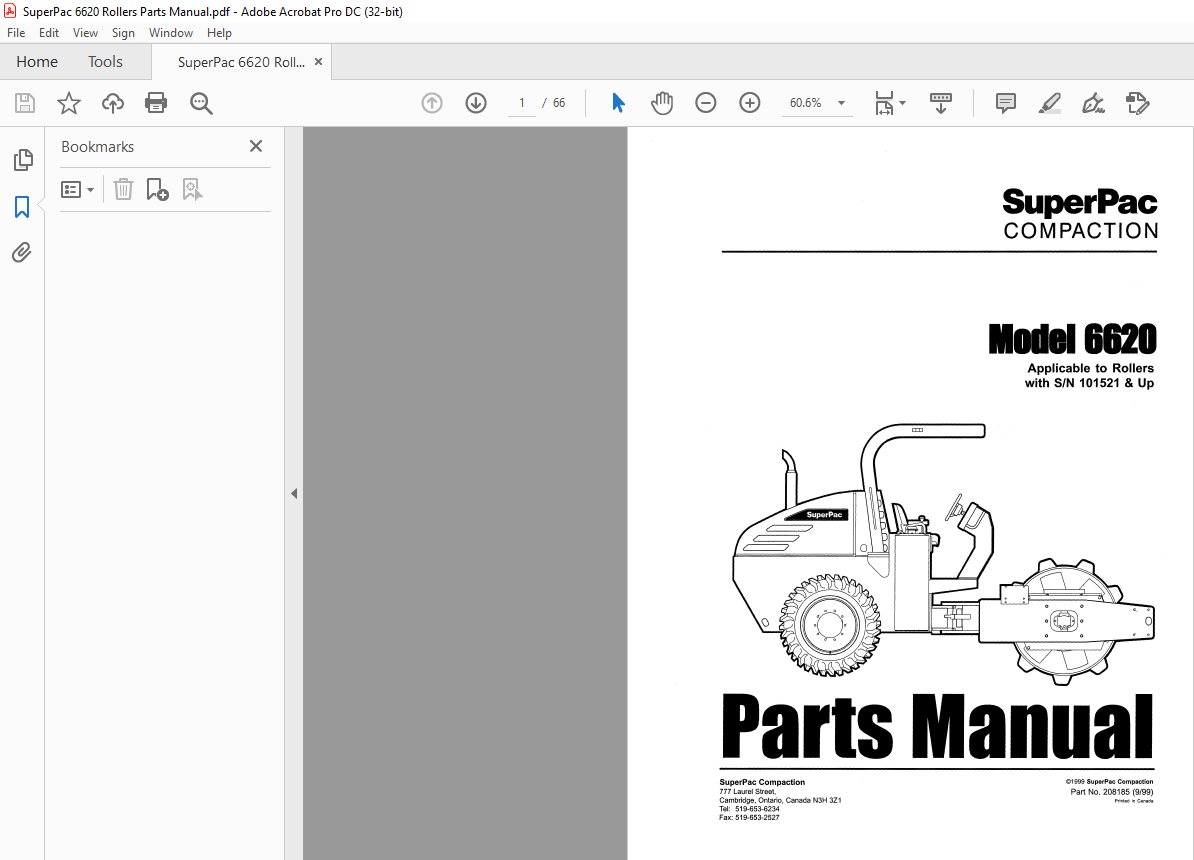Open the Page Thumbnails panel

[x=23, y=160]
